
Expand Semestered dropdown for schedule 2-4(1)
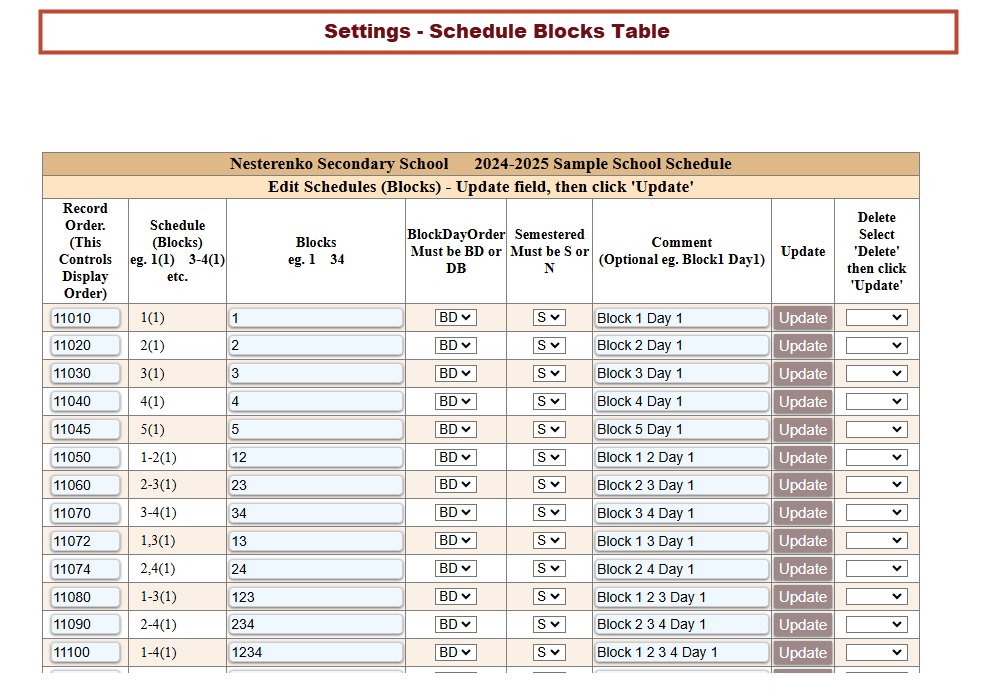coord(549,625)
